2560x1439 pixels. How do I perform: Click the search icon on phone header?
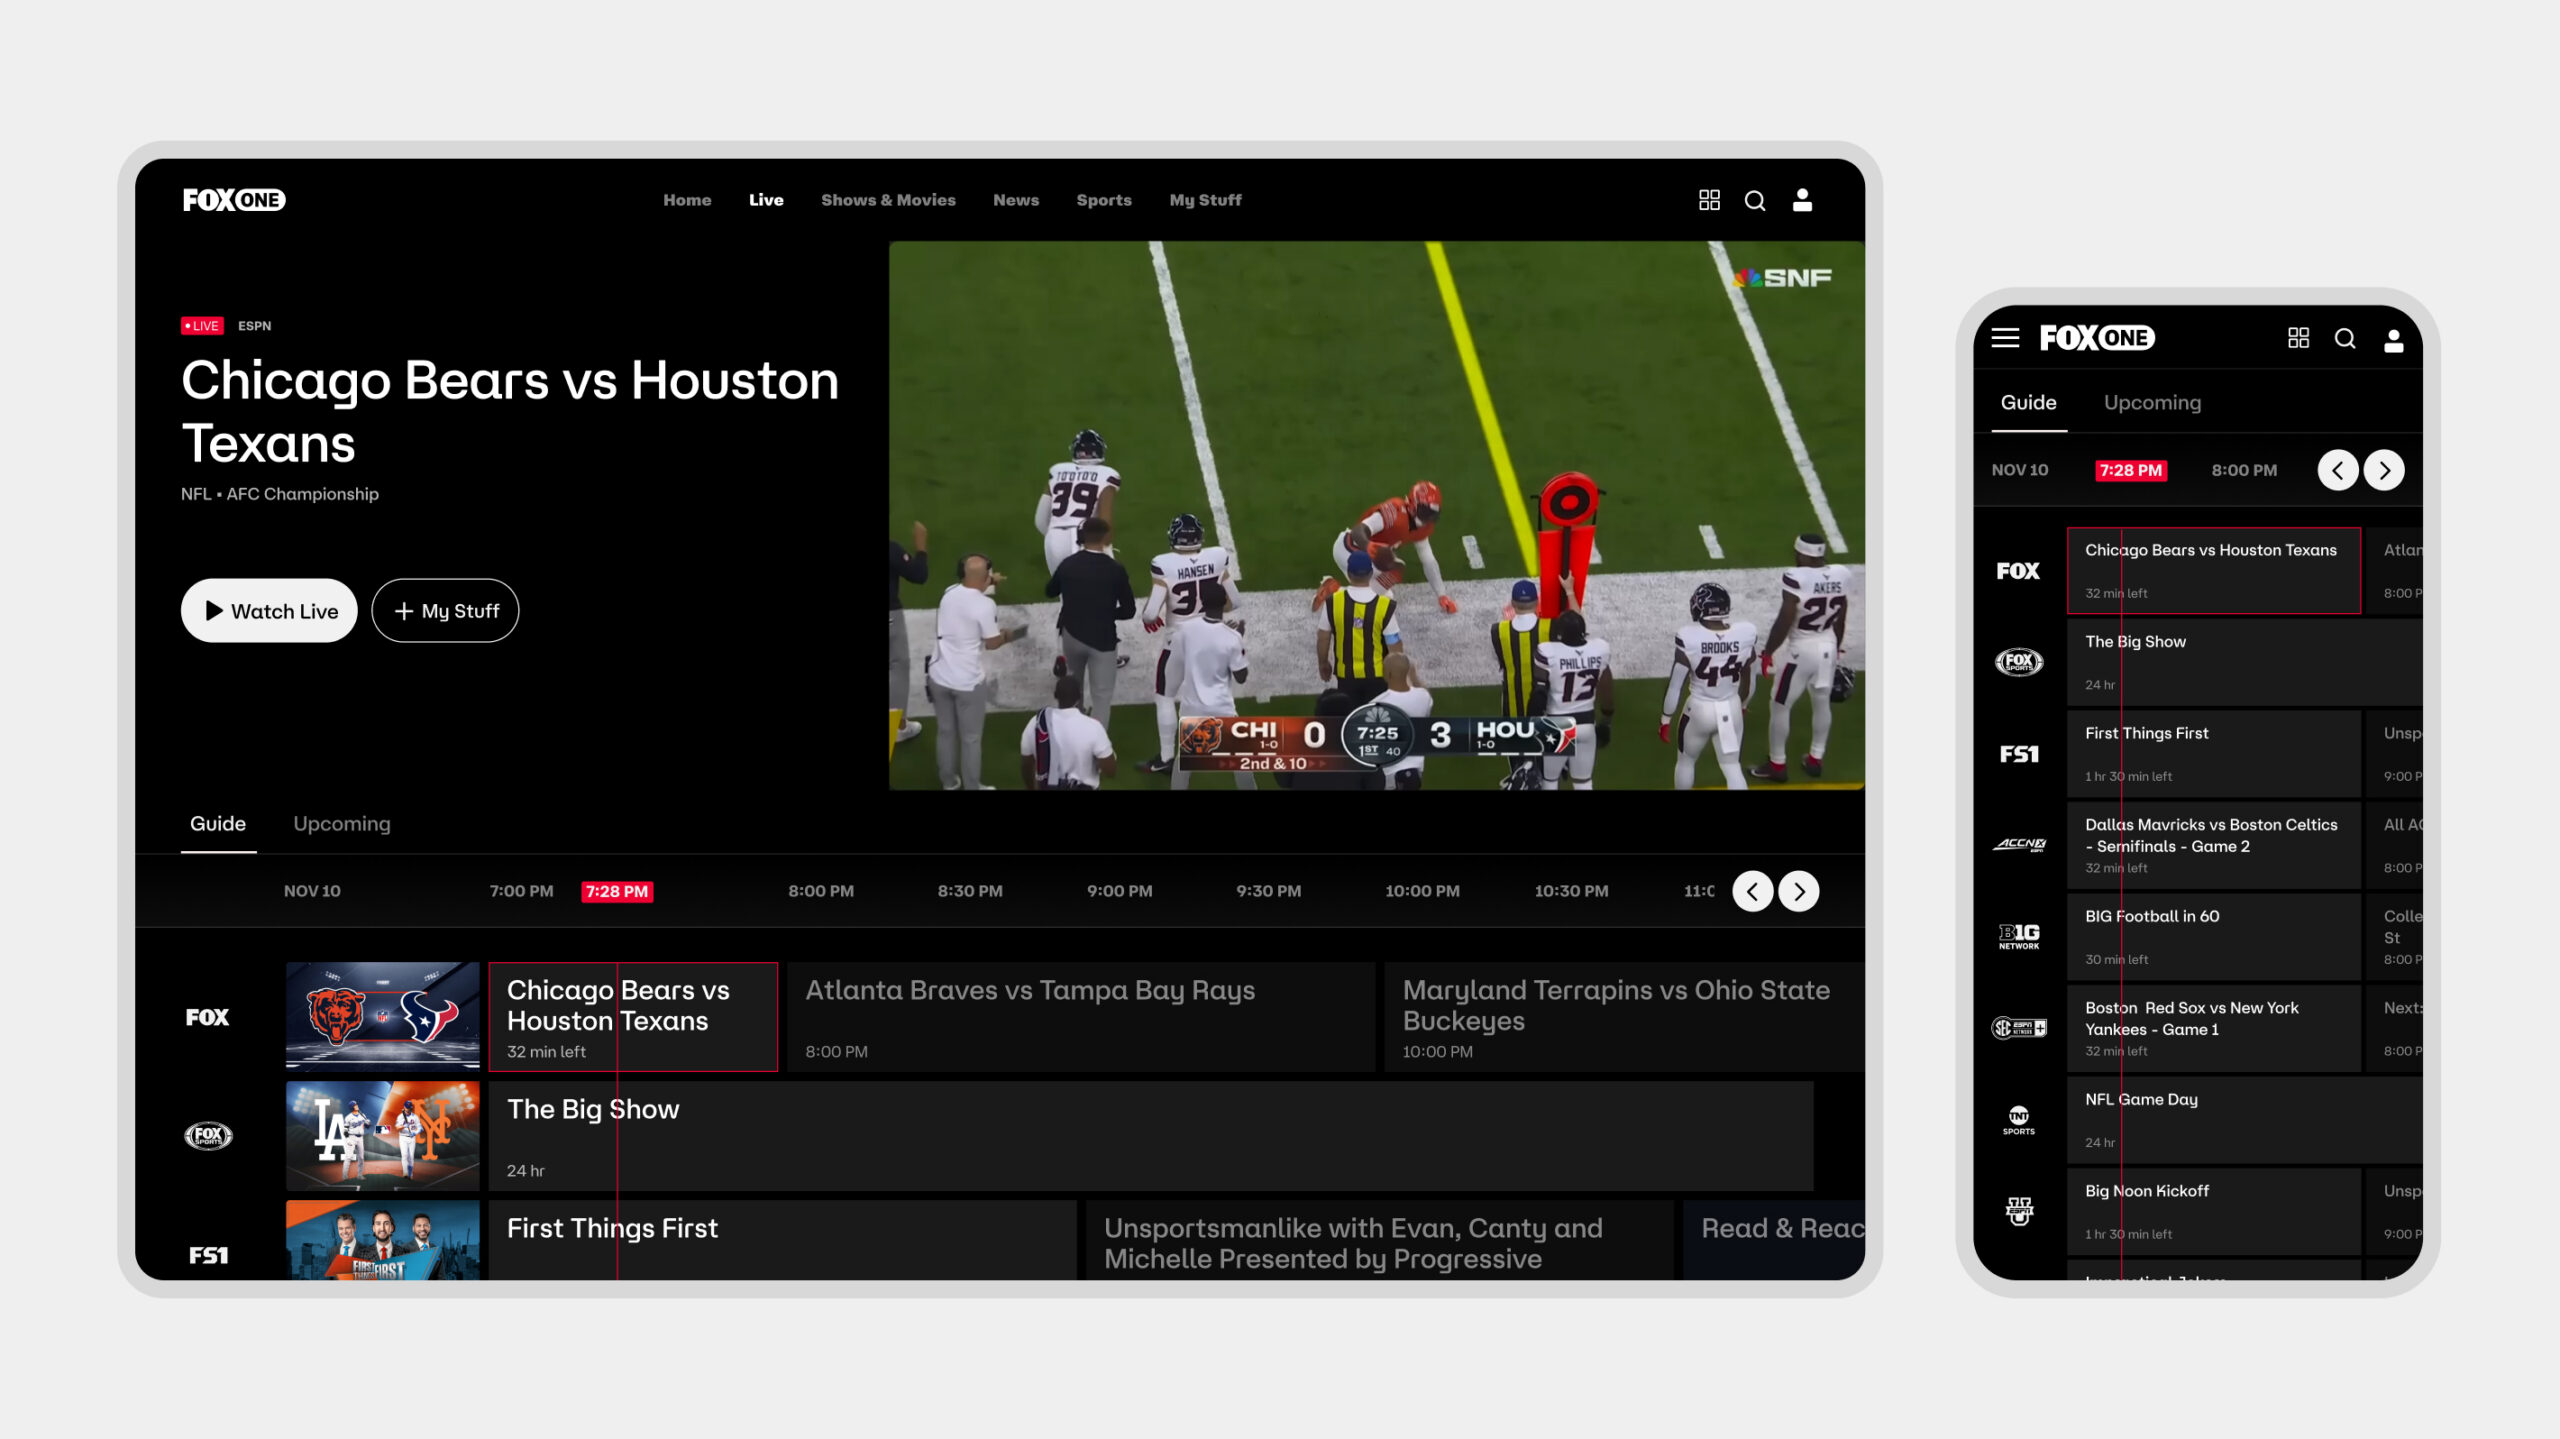pos(2345,339)
